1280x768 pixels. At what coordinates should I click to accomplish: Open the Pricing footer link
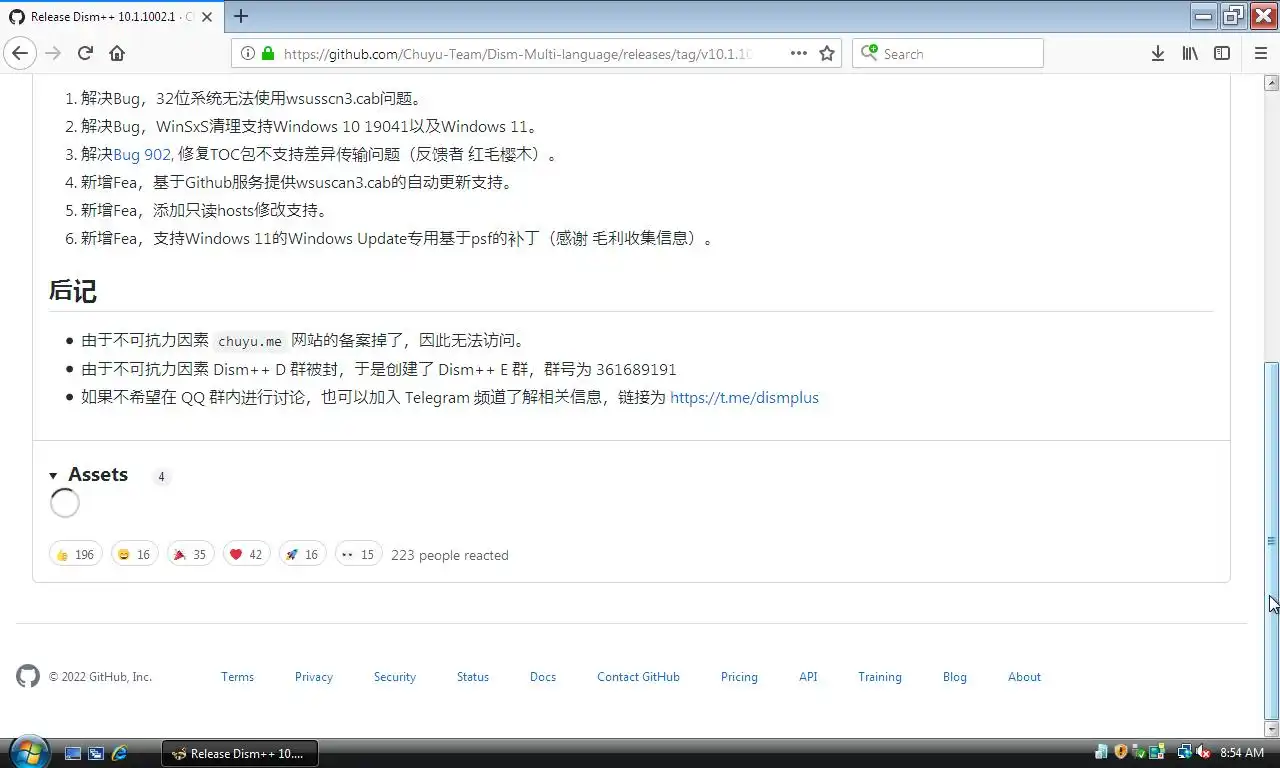tap(739, 677)
